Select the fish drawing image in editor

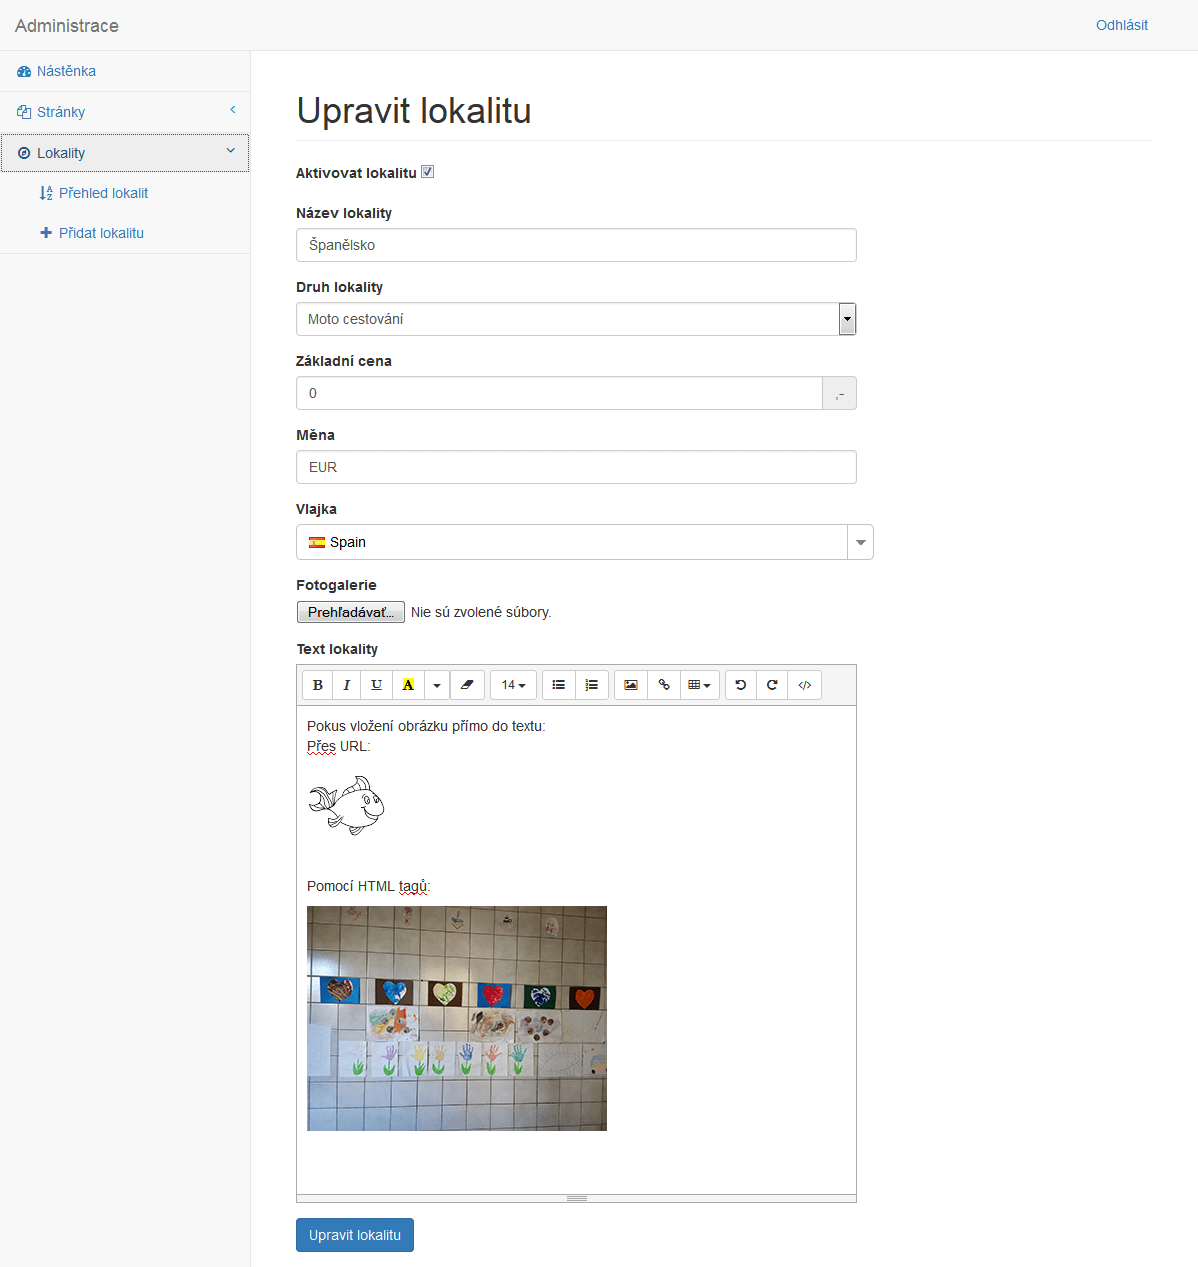[x=346, y=806]
